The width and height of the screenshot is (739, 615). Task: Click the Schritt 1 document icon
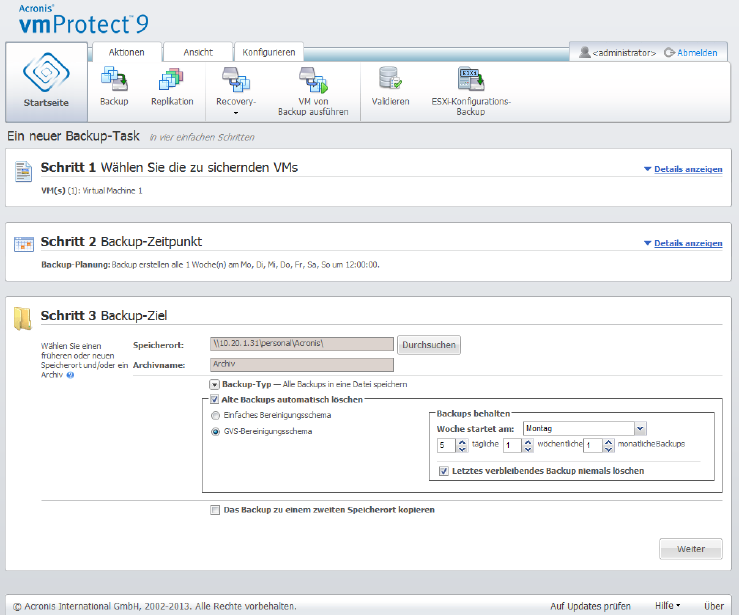point(23,172)
